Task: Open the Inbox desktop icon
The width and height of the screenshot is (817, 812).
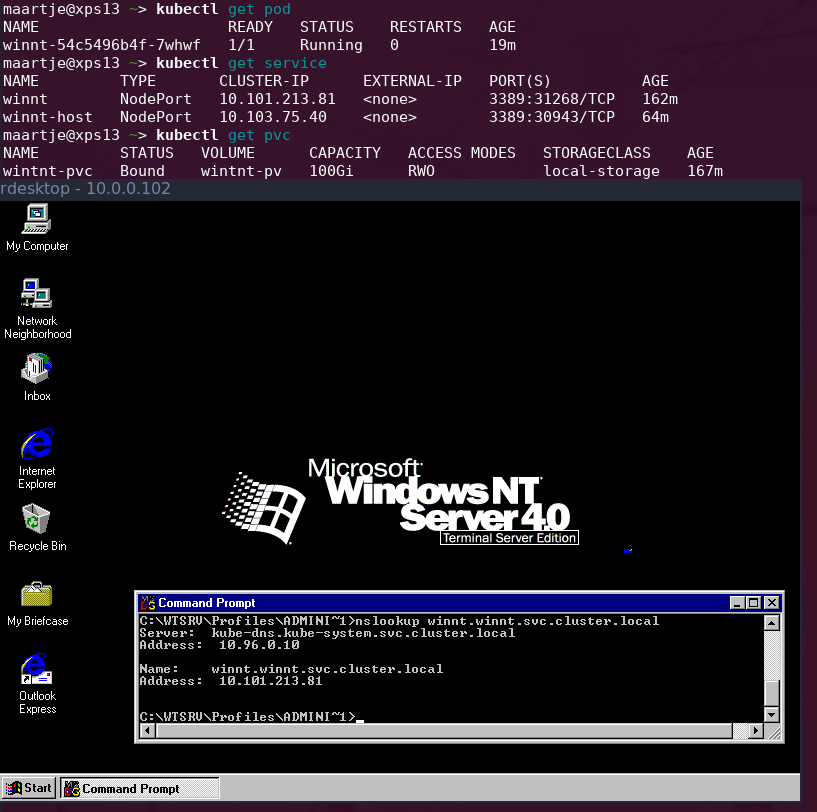Action: pos(36,378)
